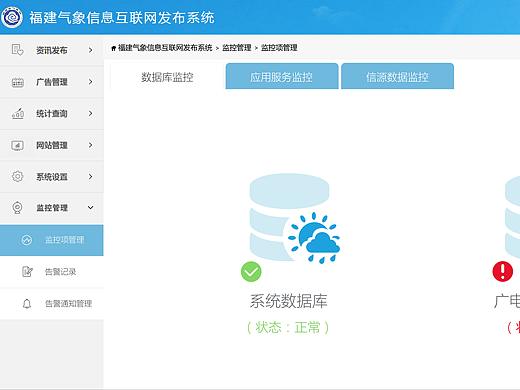Expand the 广告管理 menu chevron
Image resolution: width=520 pixels, height=390 pixels.
tap(90, 82)
